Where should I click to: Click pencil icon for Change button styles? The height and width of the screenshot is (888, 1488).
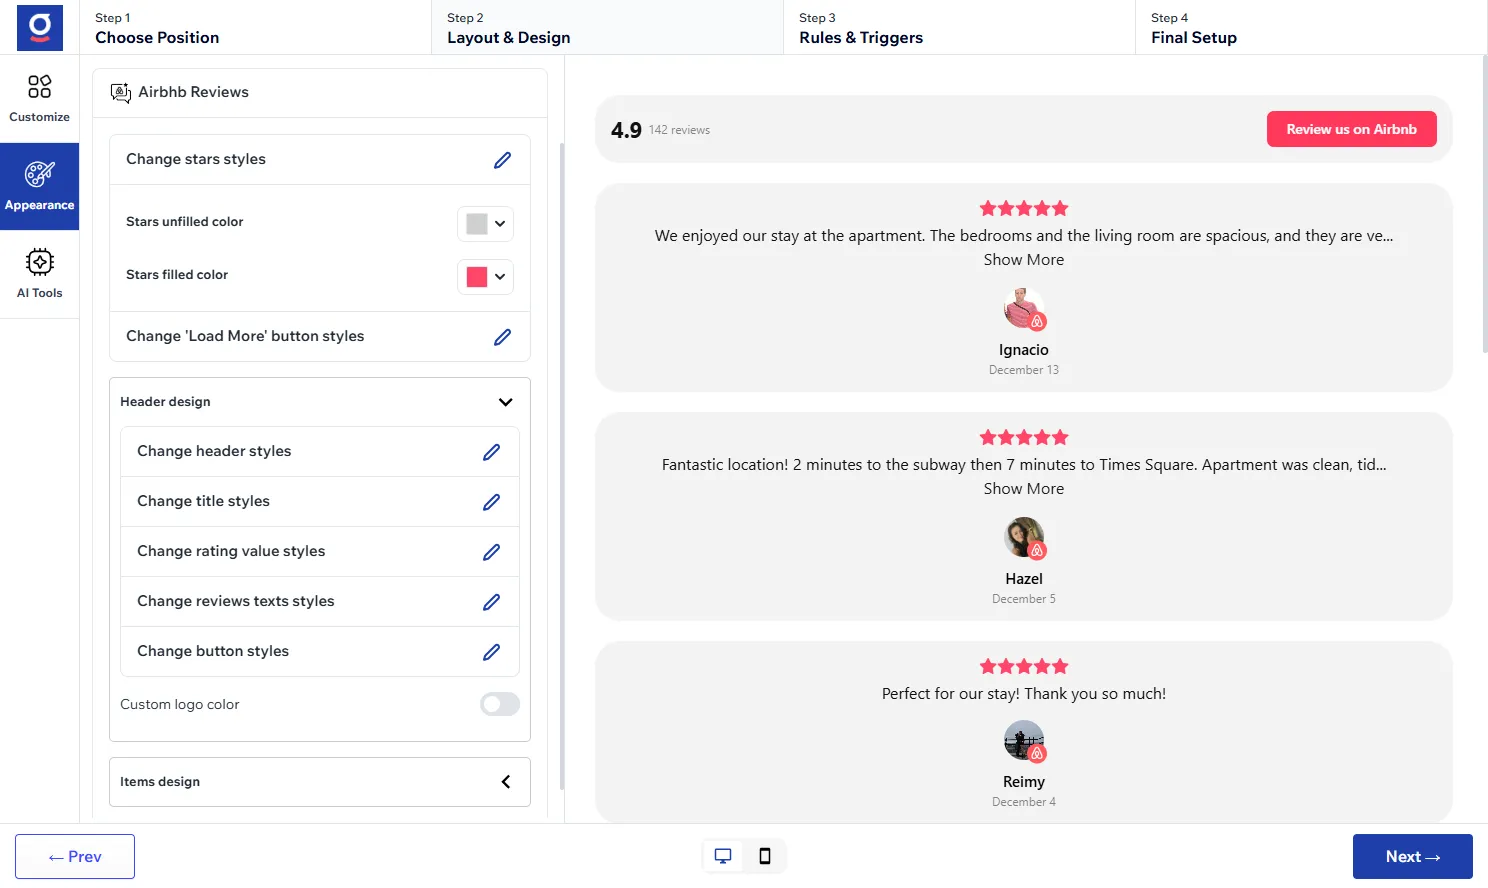[491, 652]
